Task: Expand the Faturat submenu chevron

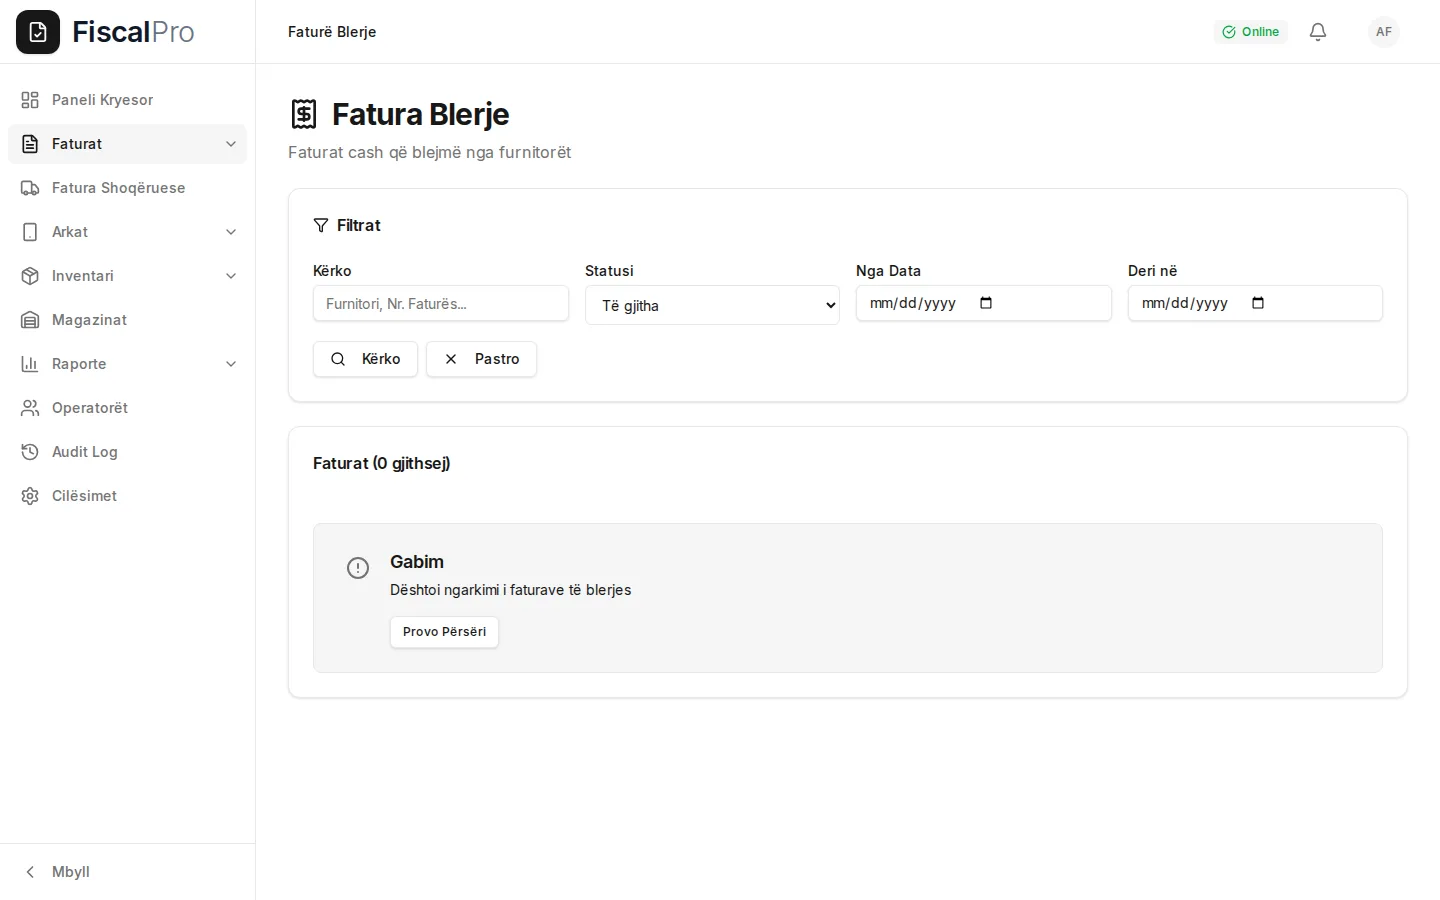Action: tap(231, 144)
